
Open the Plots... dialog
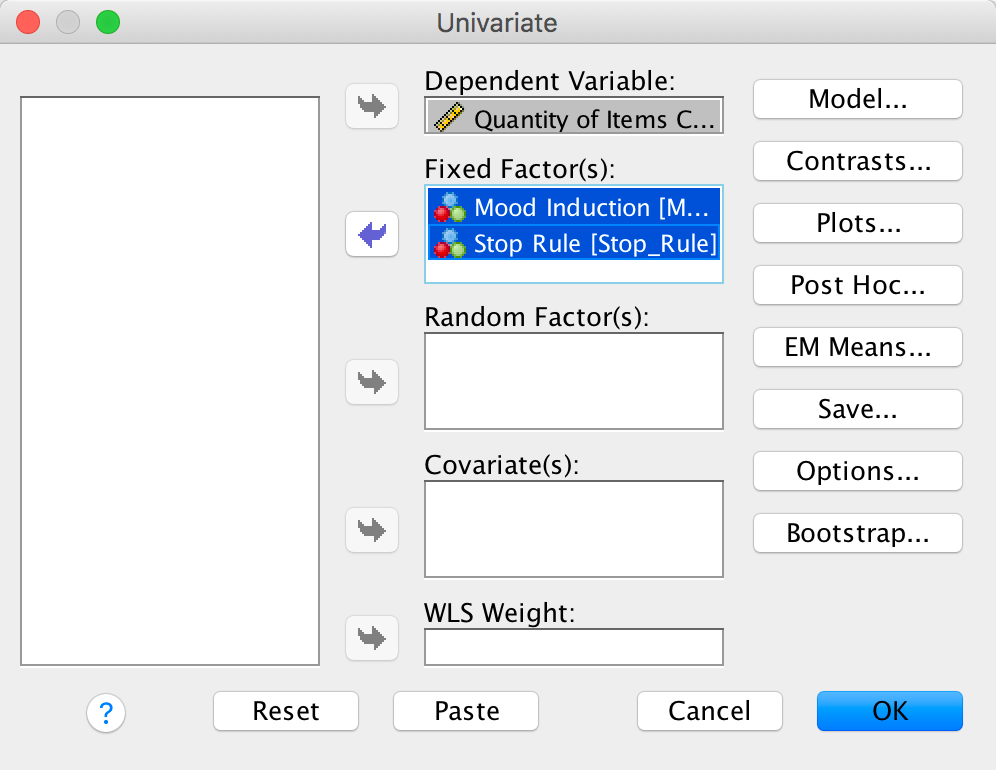pyautogui.click(x=857, y=223)
